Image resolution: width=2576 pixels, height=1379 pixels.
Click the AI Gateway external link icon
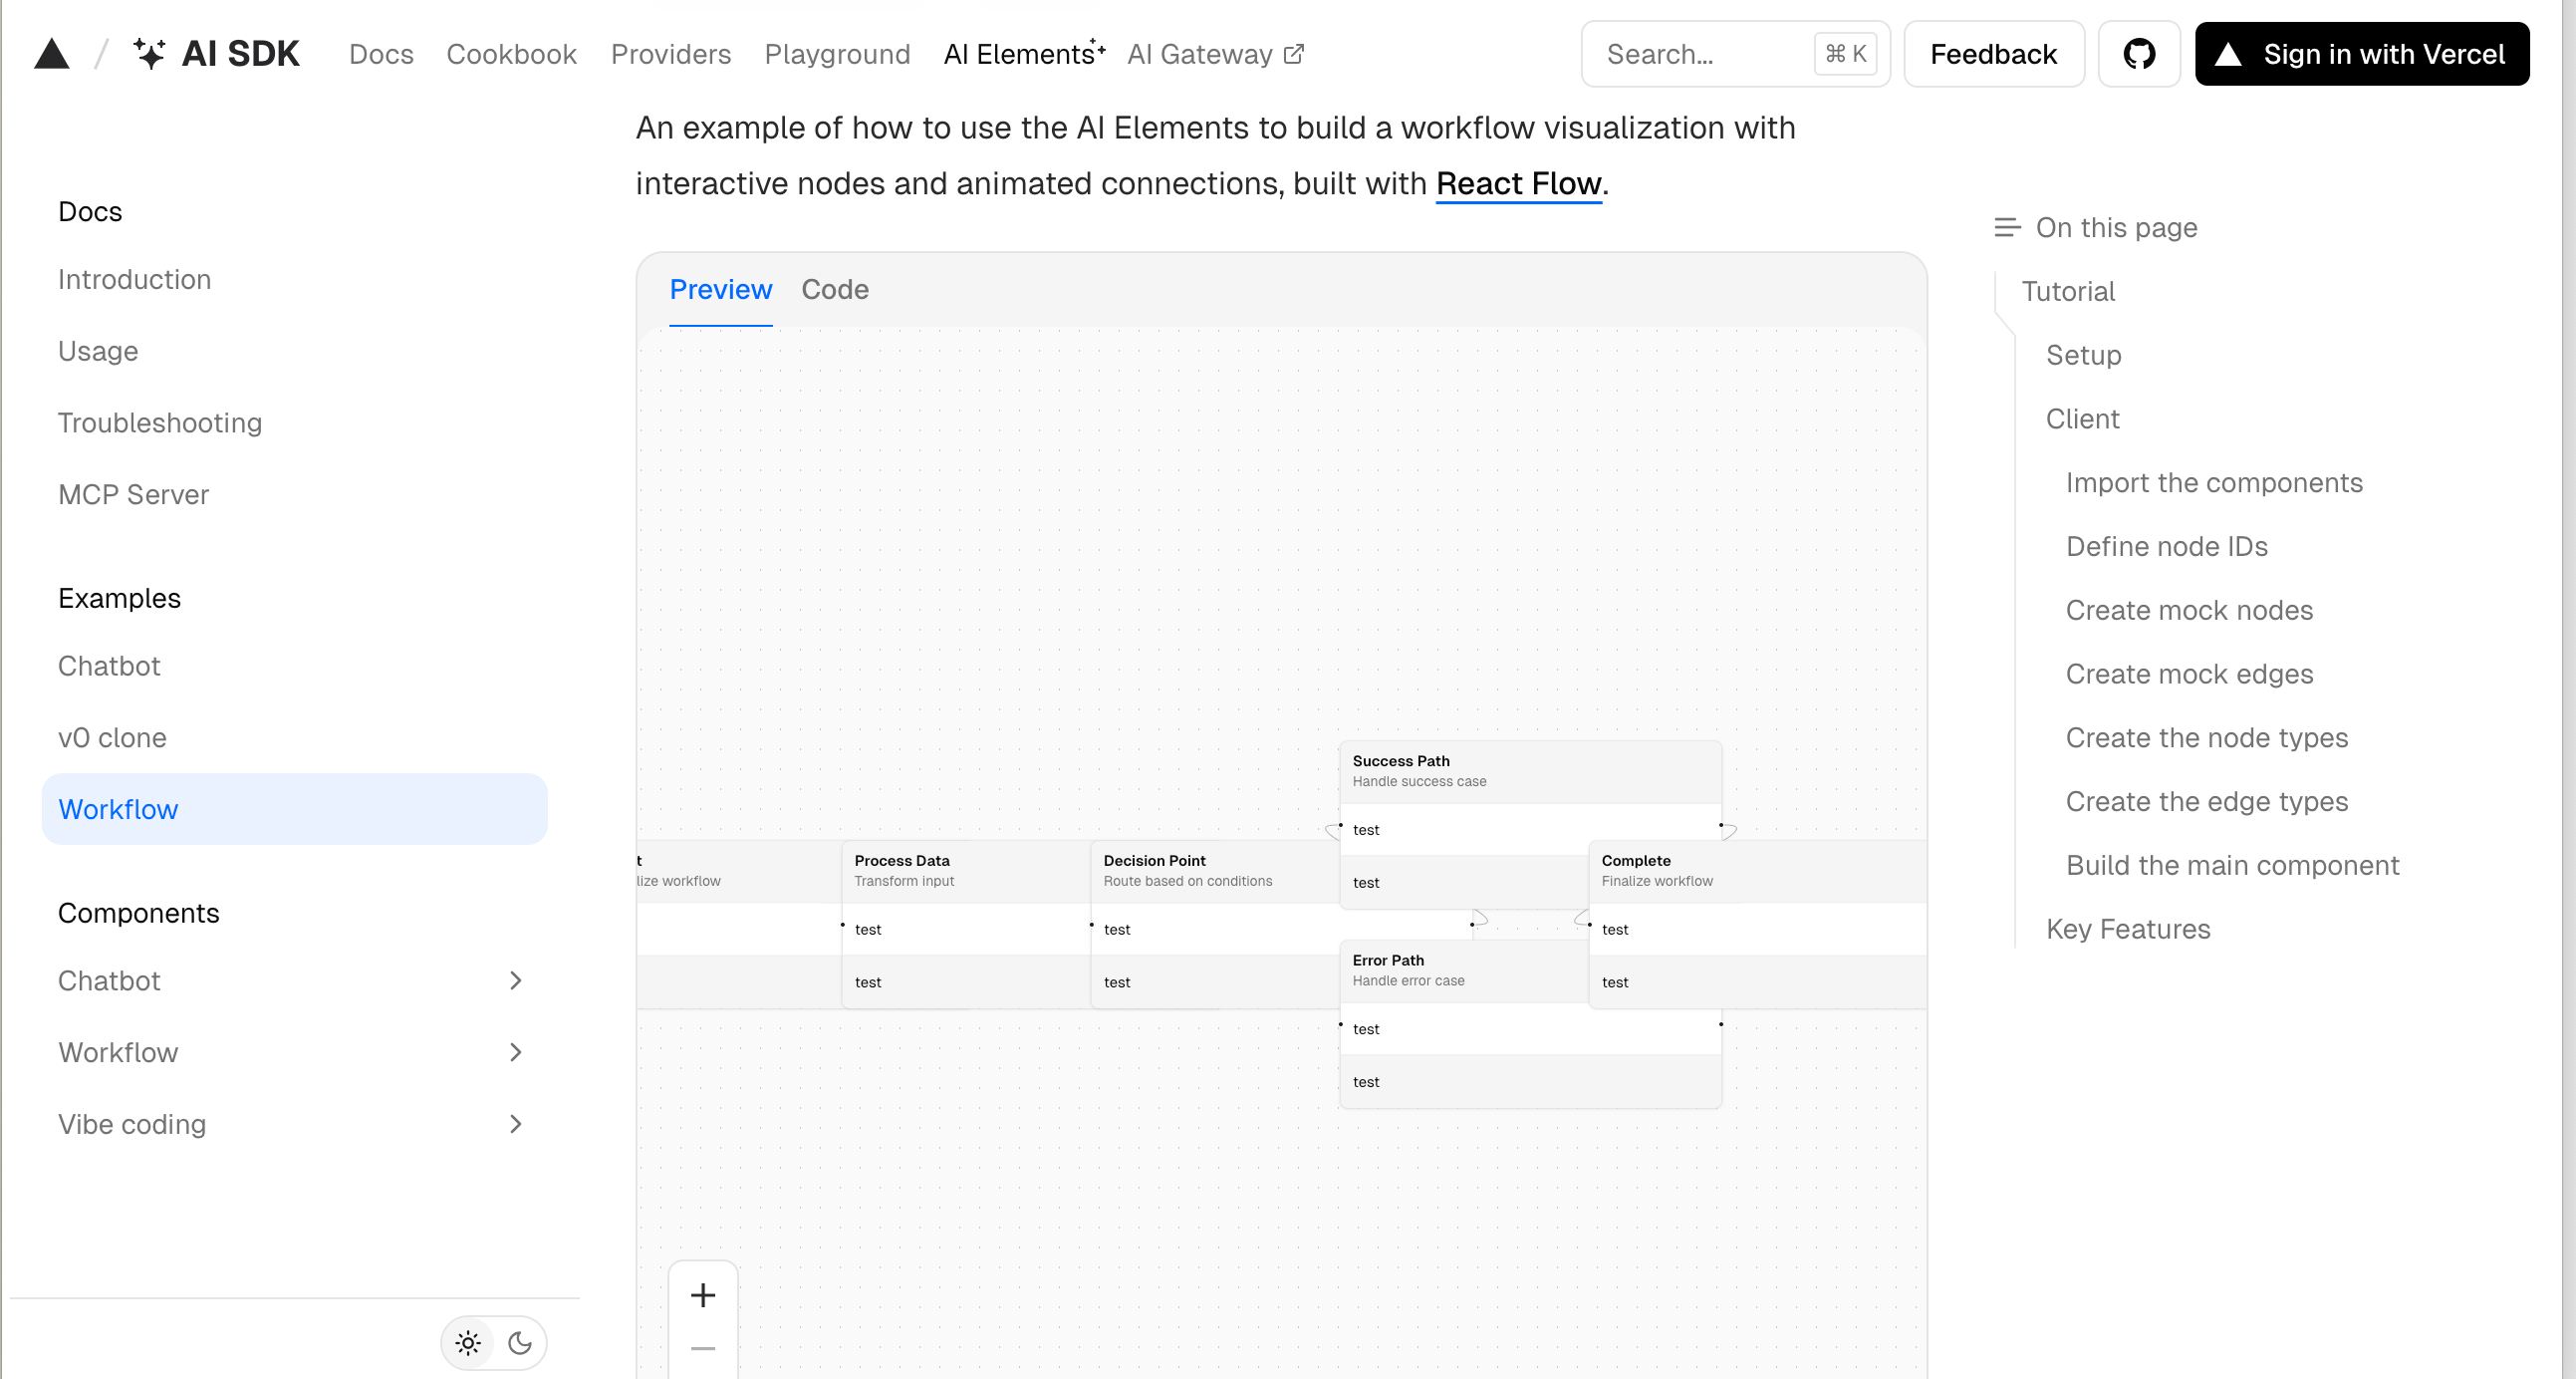coord(1294,54)
